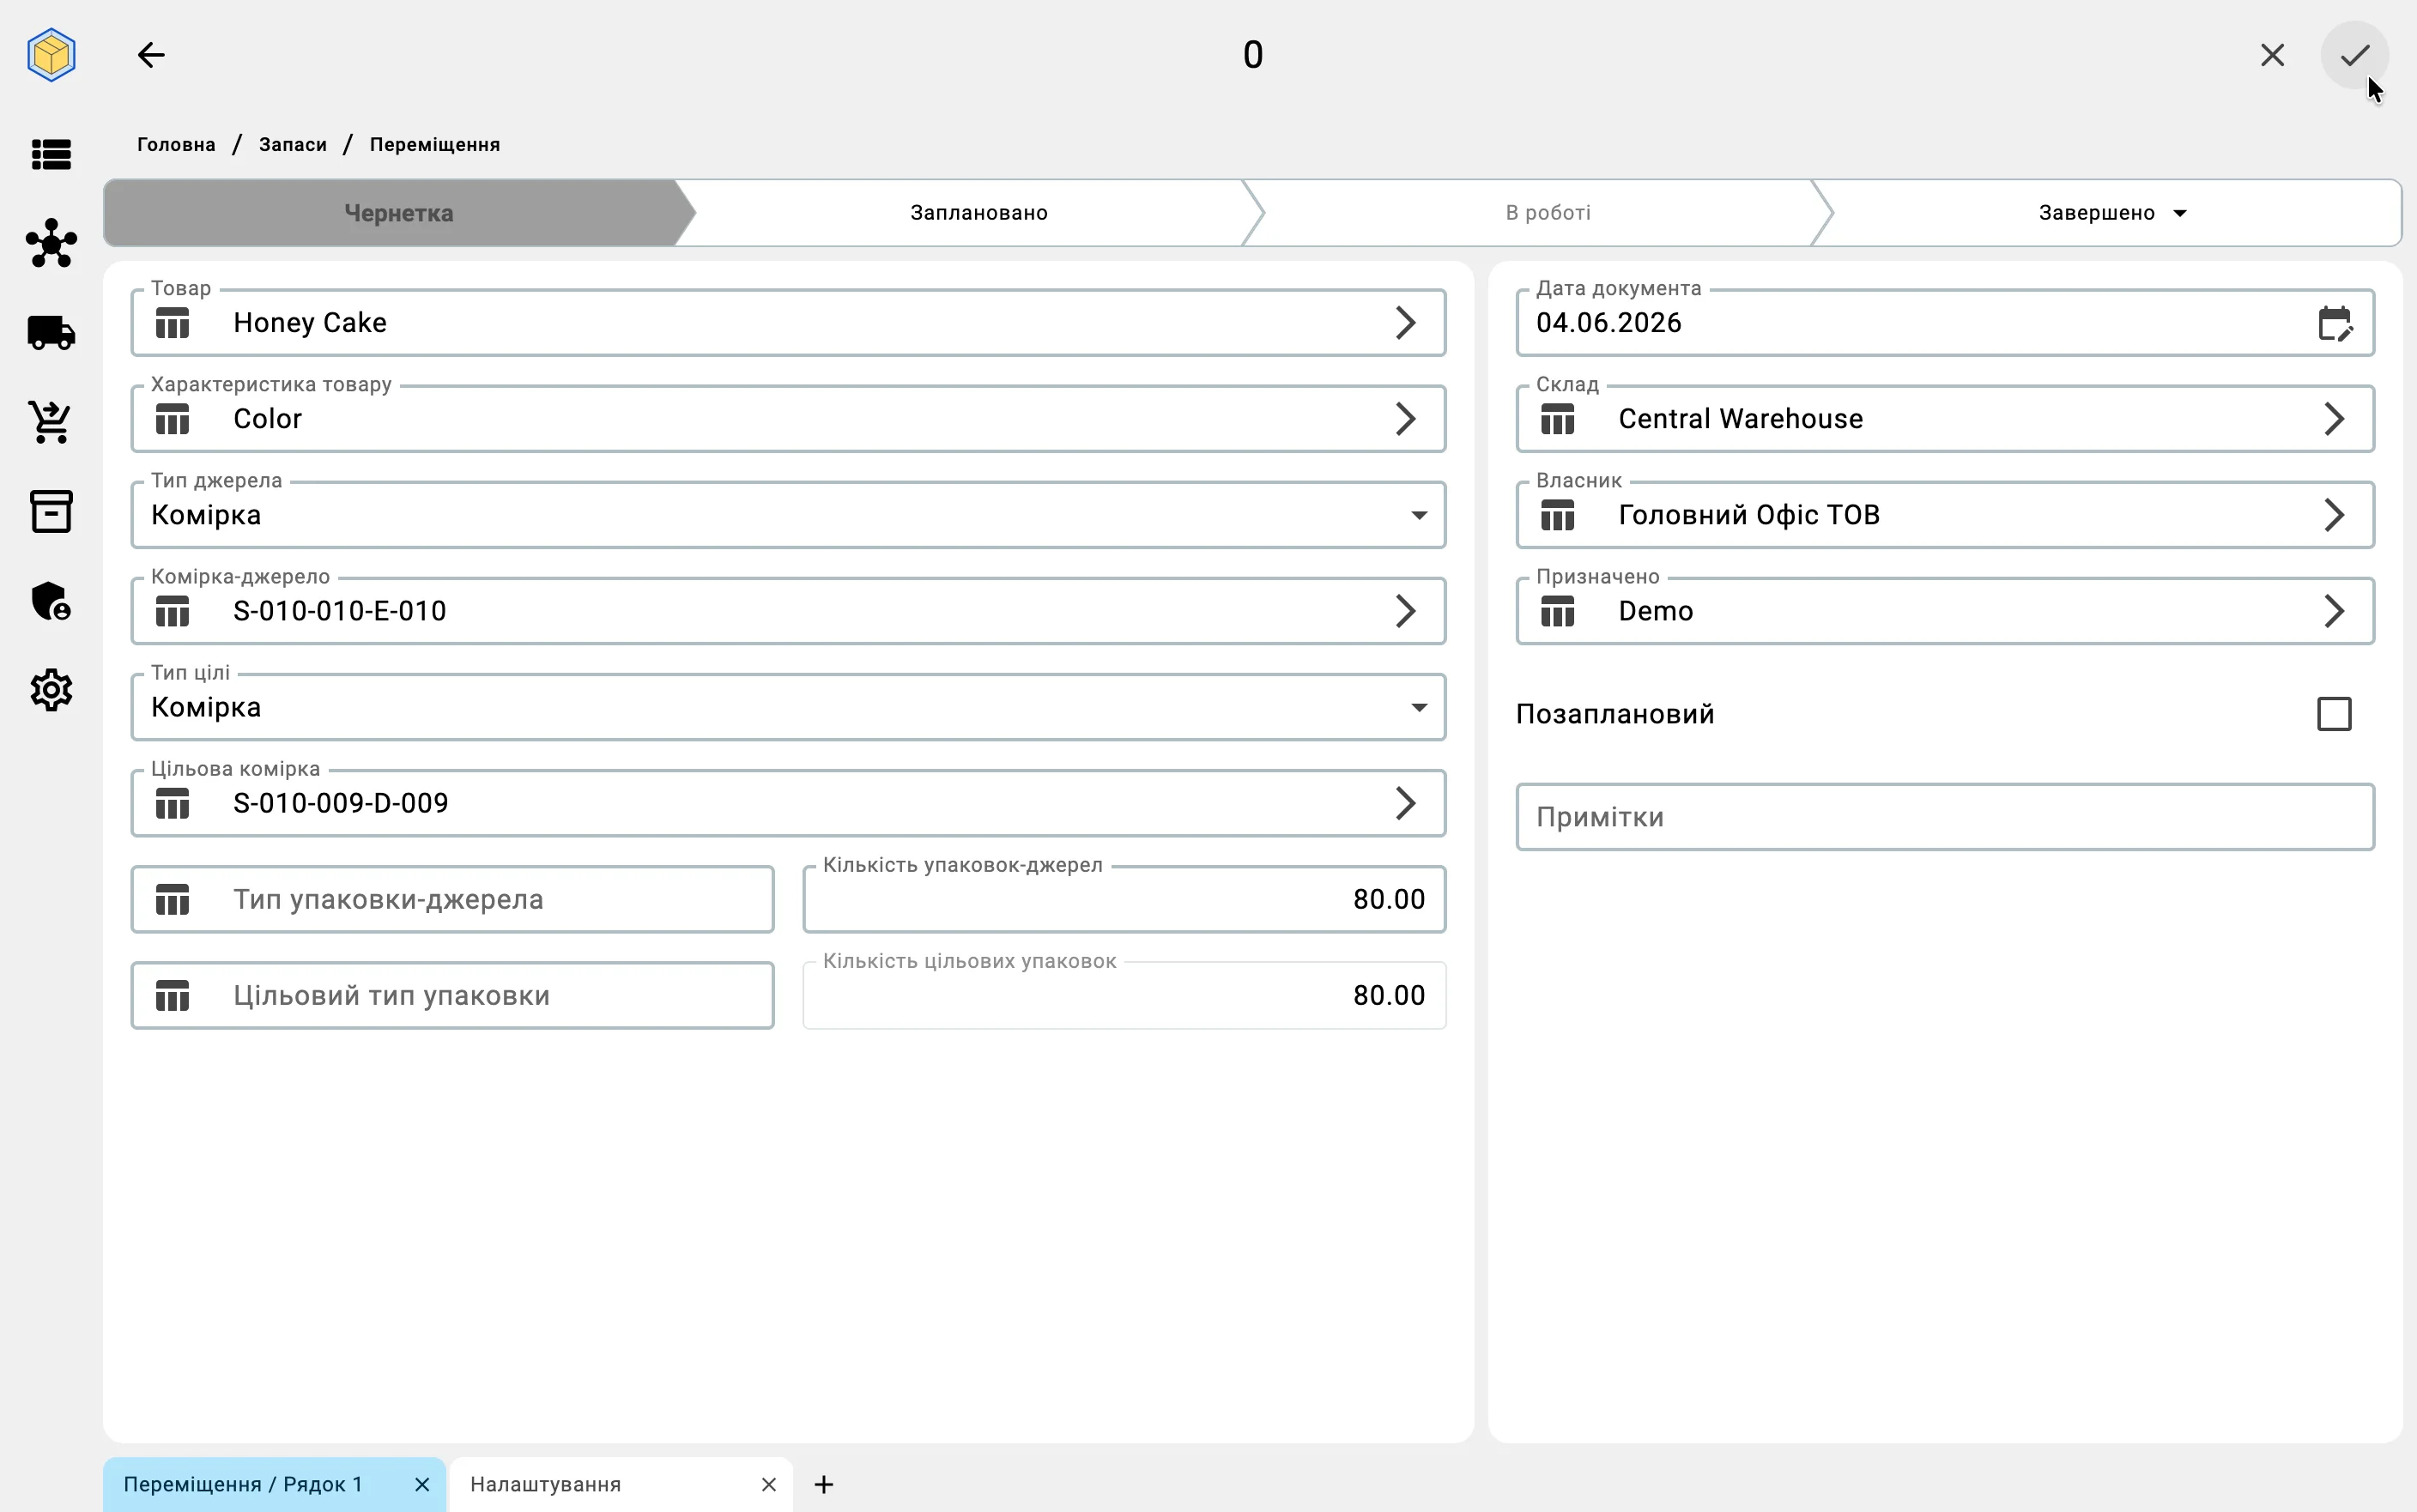Cancel with the X icon at top right
This screenshot has height=1512, width=2417.
[x=2272, y=55]
